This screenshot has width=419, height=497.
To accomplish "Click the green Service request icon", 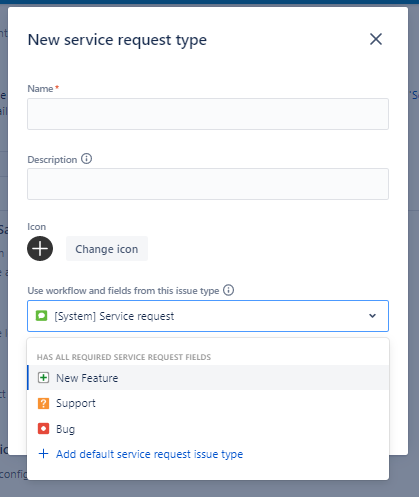I will click(42, 316).
